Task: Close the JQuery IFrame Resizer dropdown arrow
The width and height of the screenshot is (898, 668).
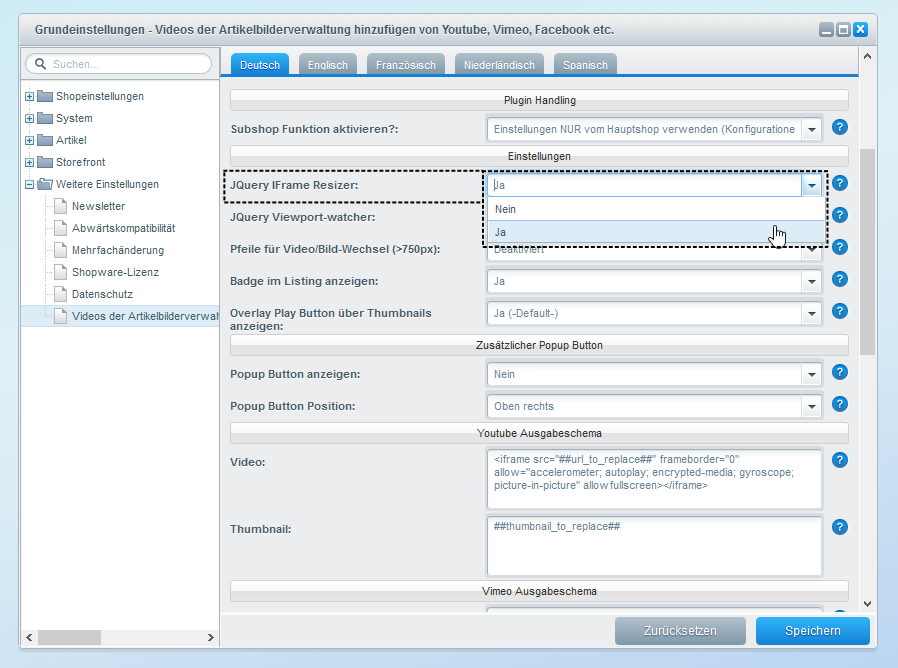Action: tap(812, 185)
